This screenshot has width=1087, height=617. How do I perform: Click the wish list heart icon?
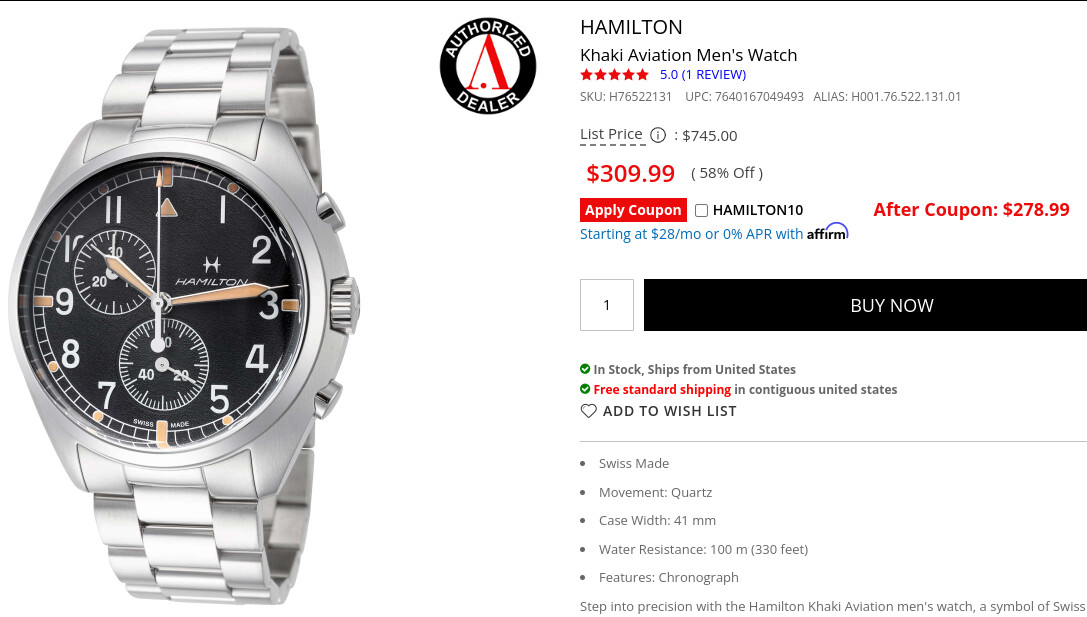589,411
